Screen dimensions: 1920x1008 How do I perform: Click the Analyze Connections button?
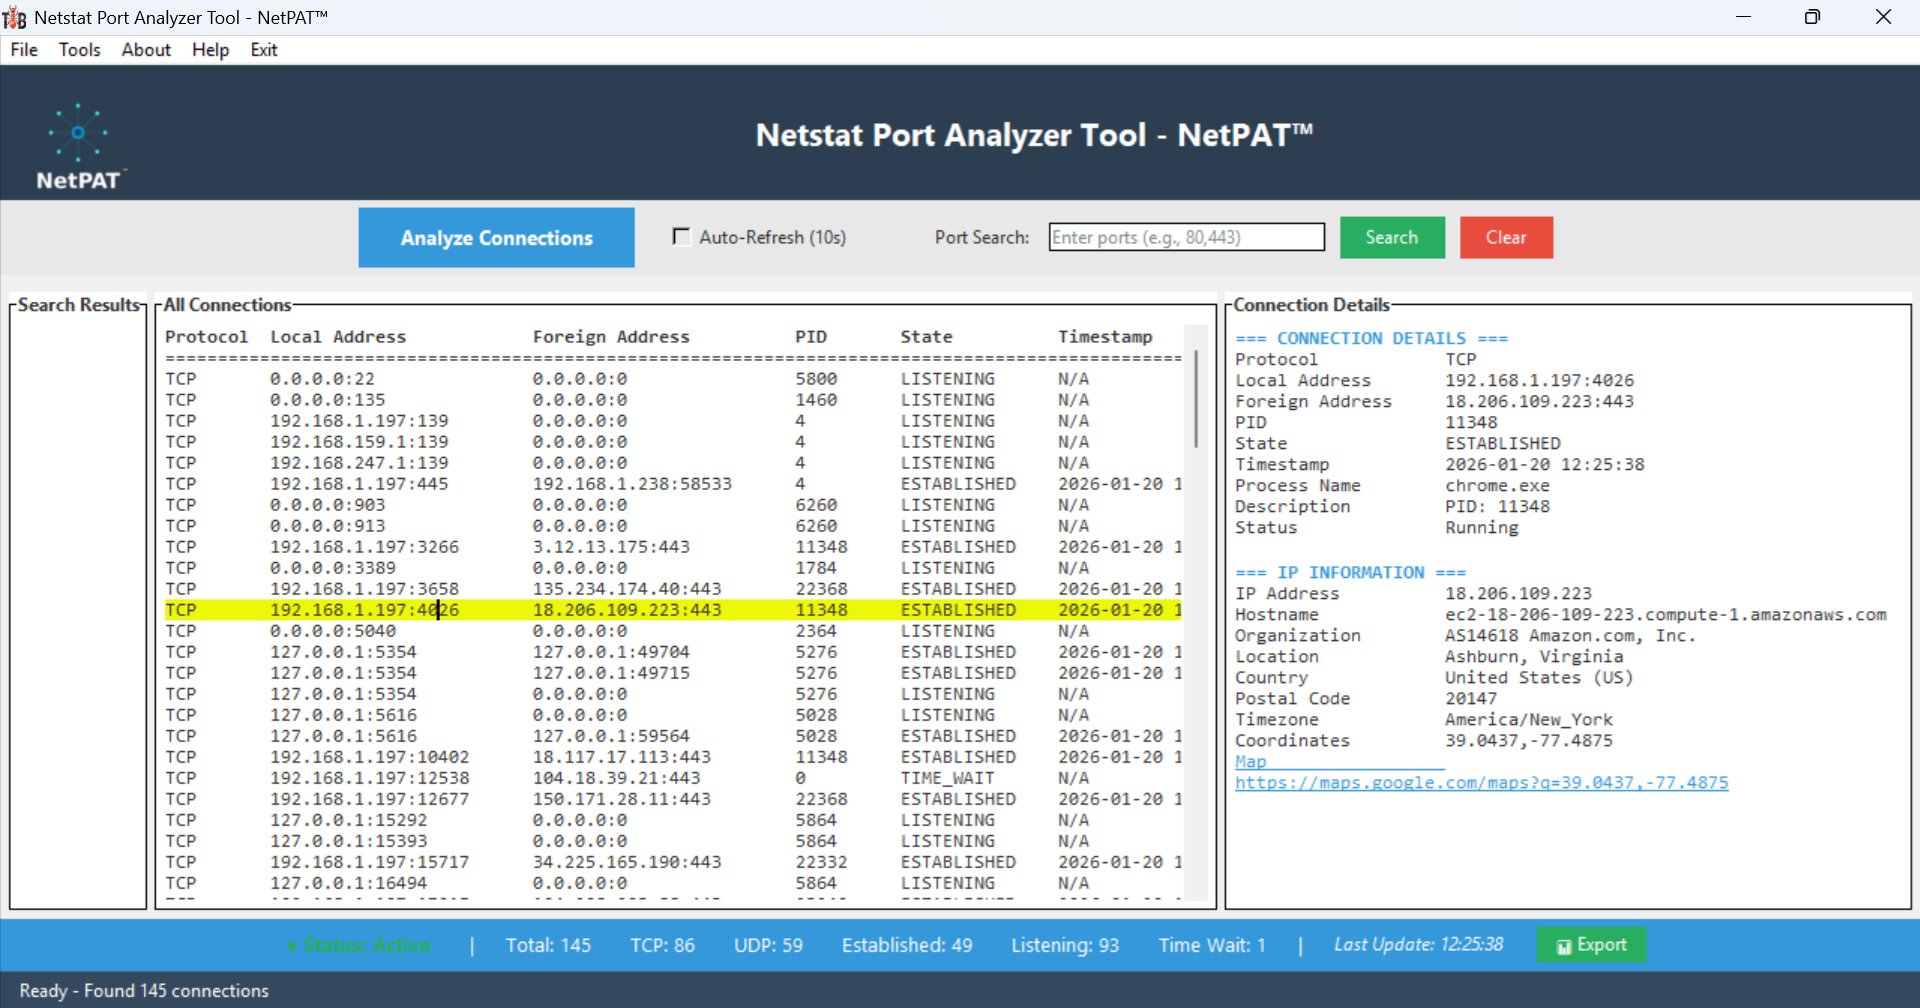point(496,238)
